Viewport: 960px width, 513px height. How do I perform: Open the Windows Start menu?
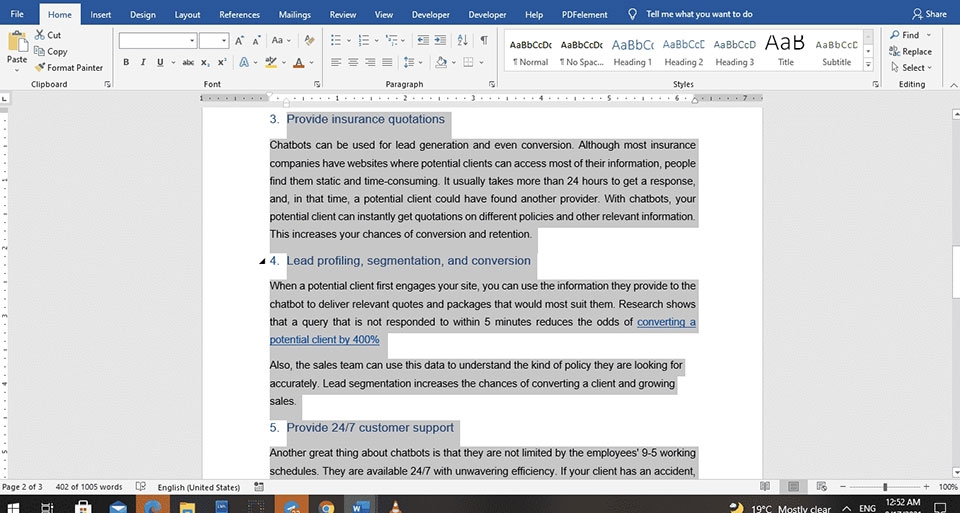pyautogui.click(x=12, y=507)
